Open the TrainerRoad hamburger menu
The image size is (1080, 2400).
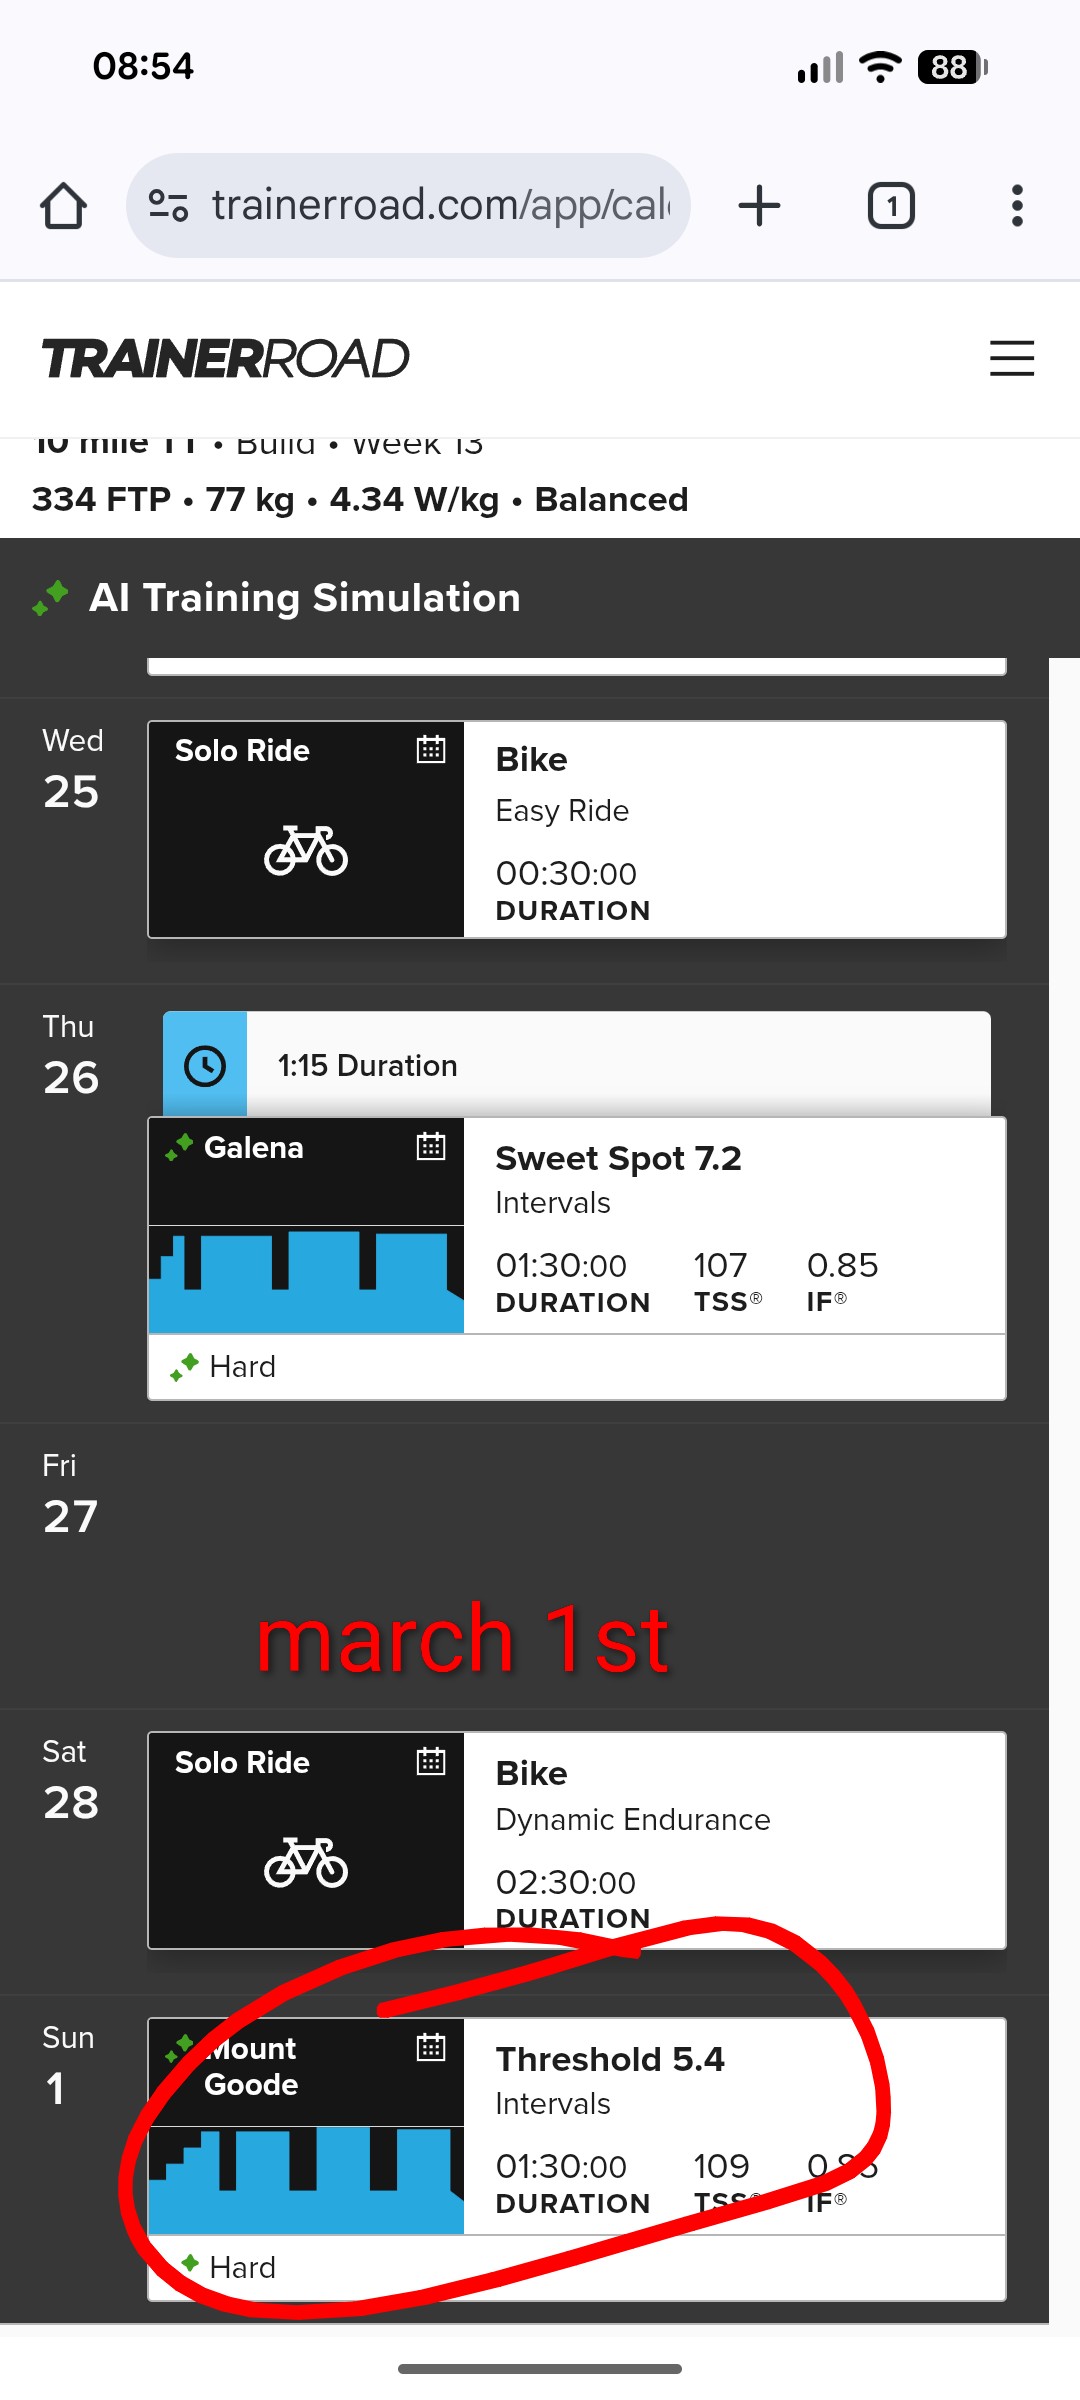[1011, 358]
